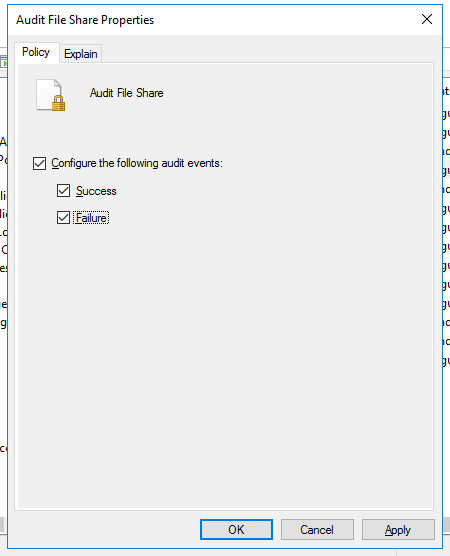Click the gold padlock on the policy icon
The image size is (450, 556).
tap(59, 103)
